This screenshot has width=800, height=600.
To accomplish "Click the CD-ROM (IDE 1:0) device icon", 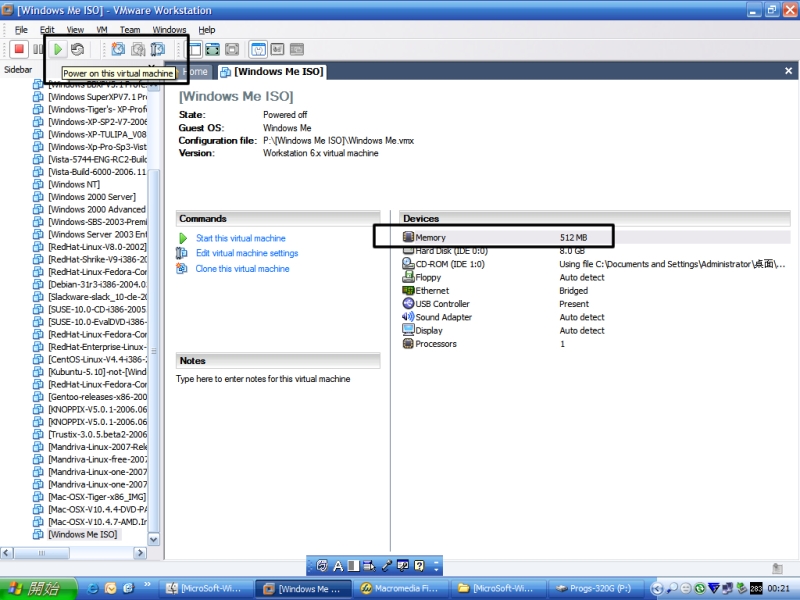I will (x=408, y=263).
